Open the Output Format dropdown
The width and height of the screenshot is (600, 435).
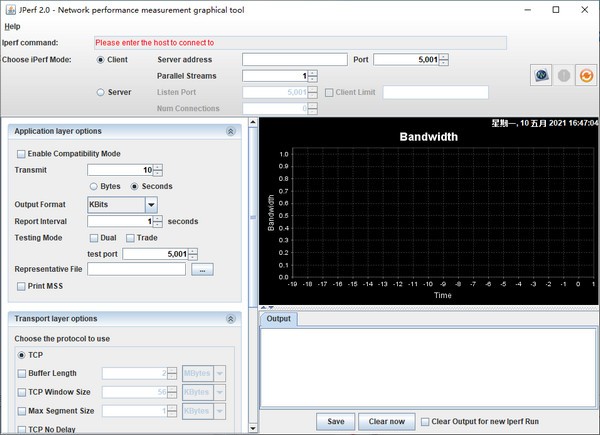point(151,204)
